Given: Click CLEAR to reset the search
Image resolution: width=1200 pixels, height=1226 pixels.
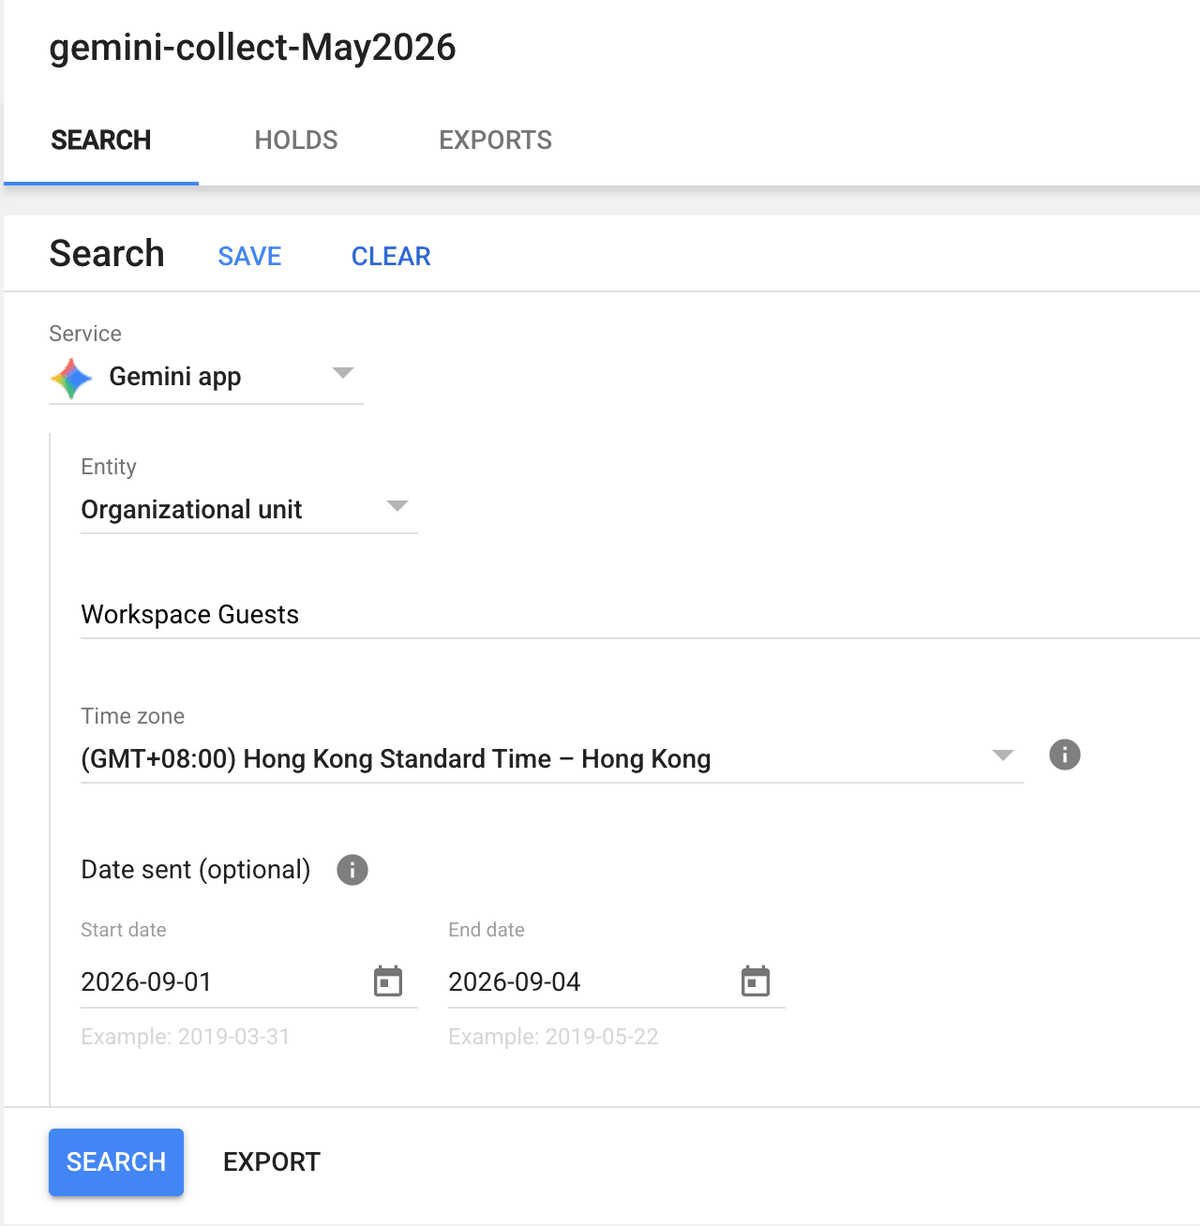Looking at the screenshot, I should [x=391, y=257].
